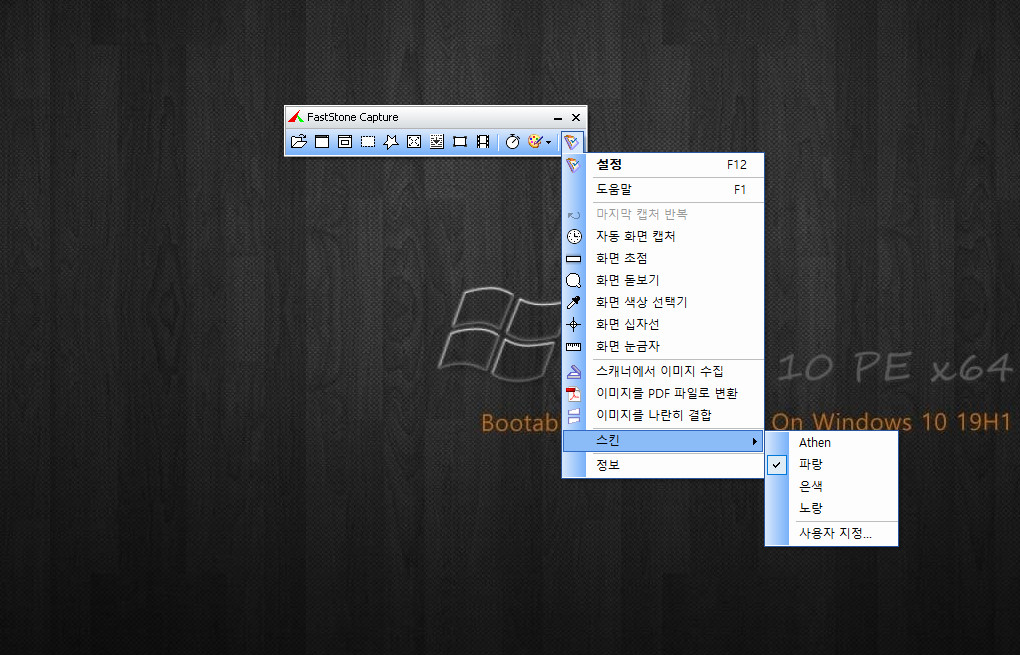This screenshot has width=1020, height=655.
Task: Choose 화면 초점 menu item
Action: click(664, 258)
